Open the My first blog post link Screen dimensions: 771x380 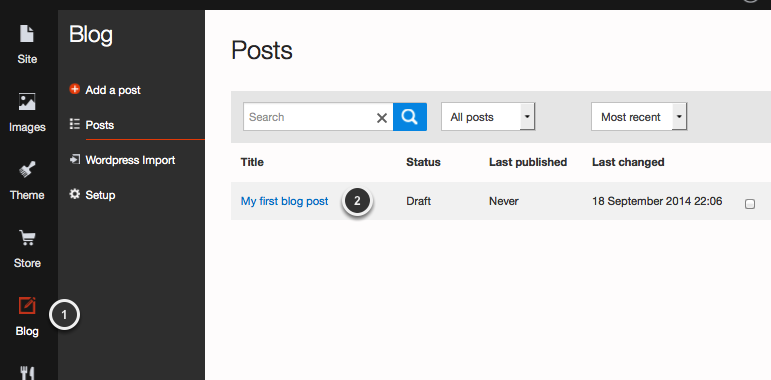point(284,201)
